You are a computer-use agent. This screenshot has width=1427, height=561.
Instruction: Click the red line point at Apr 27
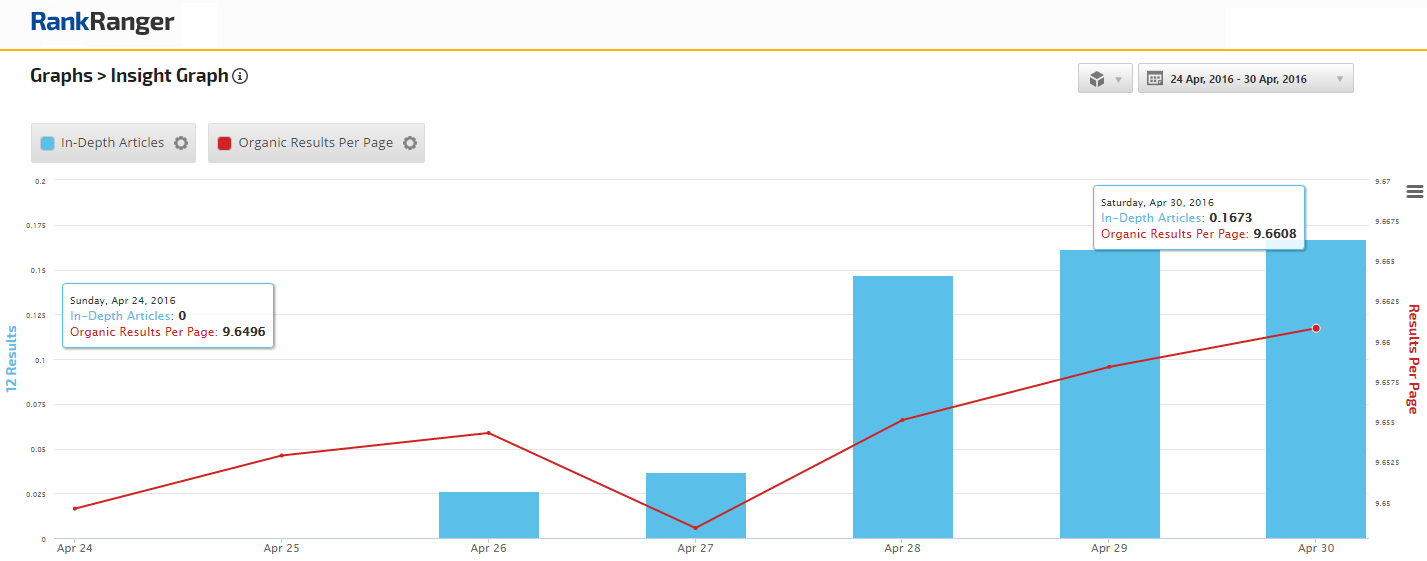pyautogui.click(x=696, y=528)
